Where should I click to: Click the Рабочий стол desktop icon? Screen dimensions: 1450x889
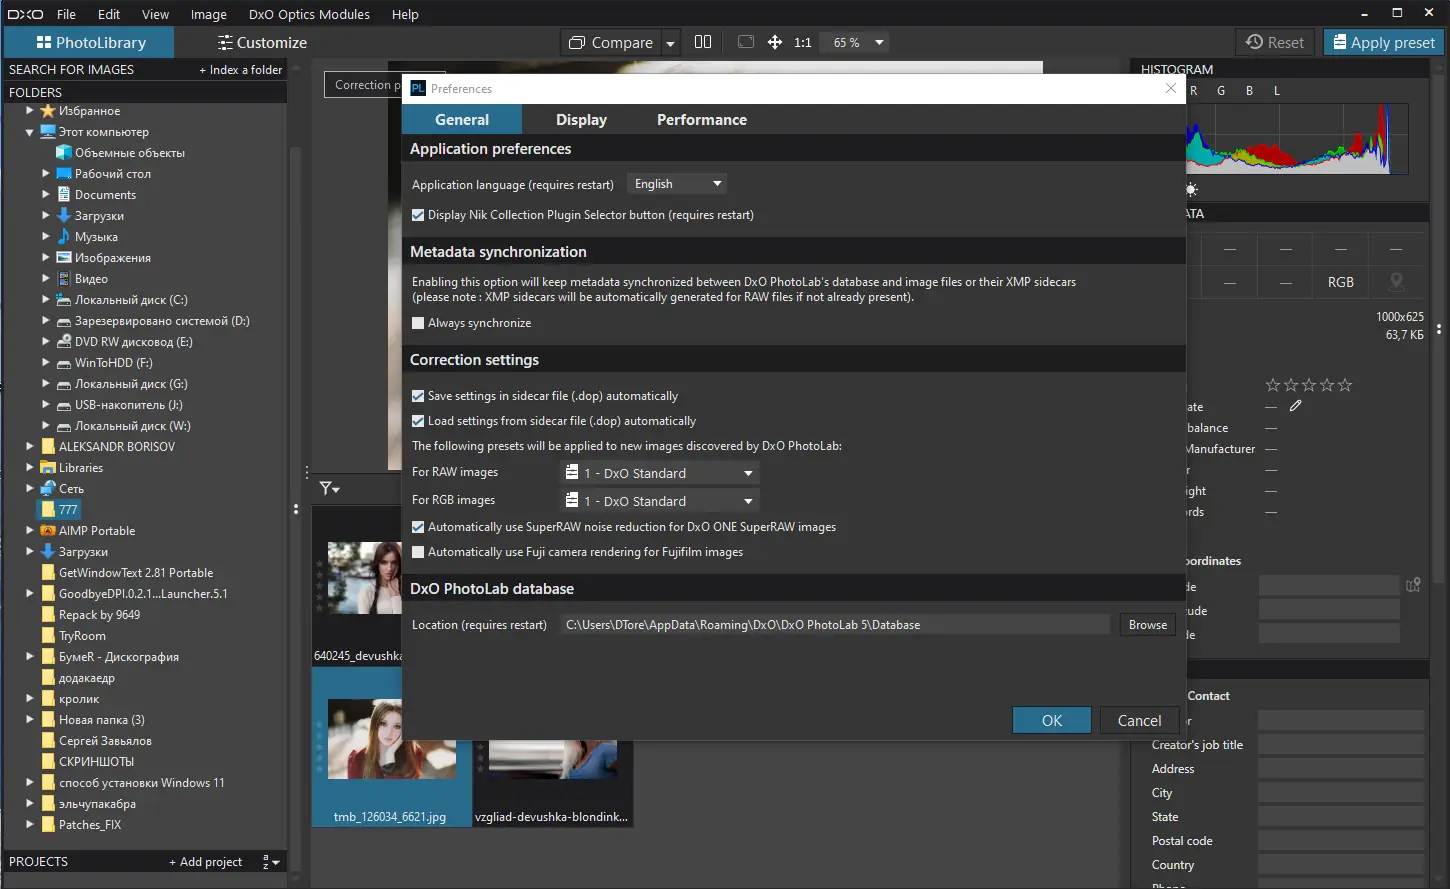(64, 174)
